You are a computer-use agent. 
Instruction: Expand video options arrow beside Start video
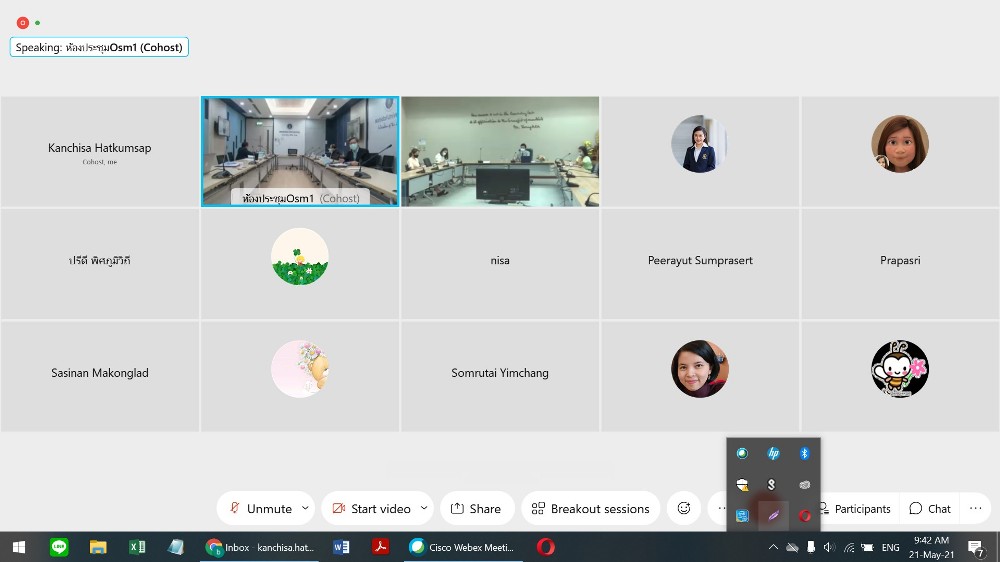424,508
